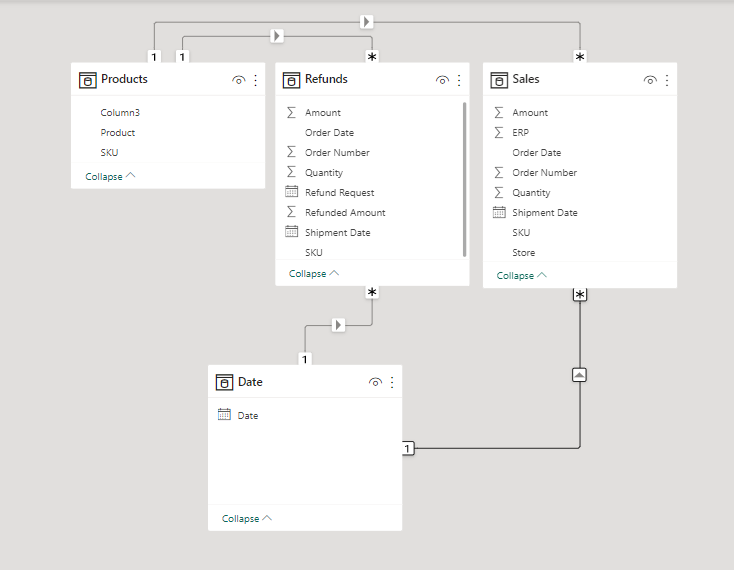Image resolution: width=734 pixels, height=570 pixels.
Task: Click the many-side asterisk above Sales table
Action: [x=580, y=57]
